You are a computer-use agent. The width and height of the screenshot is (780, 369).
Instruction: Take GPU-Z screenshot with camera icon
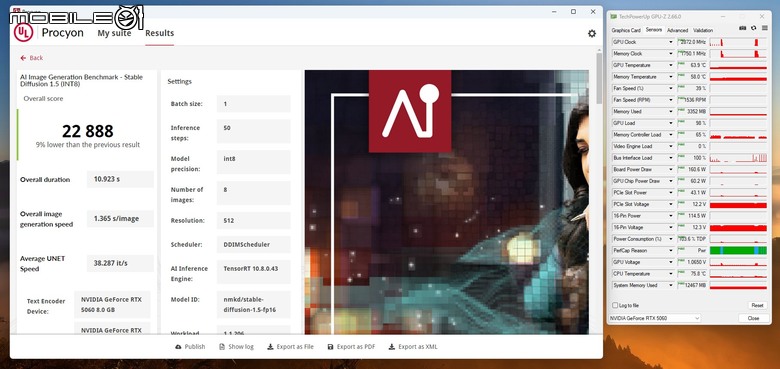coord(743,28)
